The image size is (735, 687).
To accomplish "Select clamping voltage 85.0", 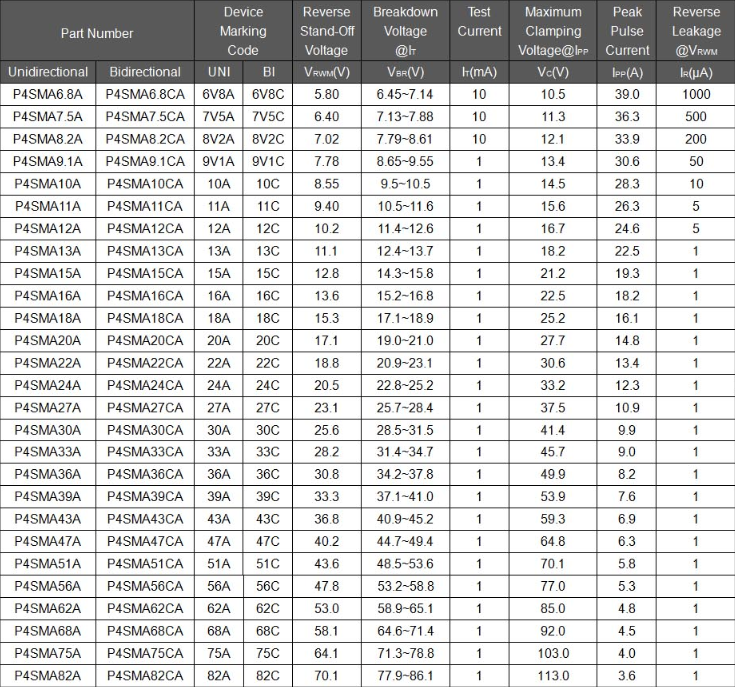I will (x=553, y=609).
